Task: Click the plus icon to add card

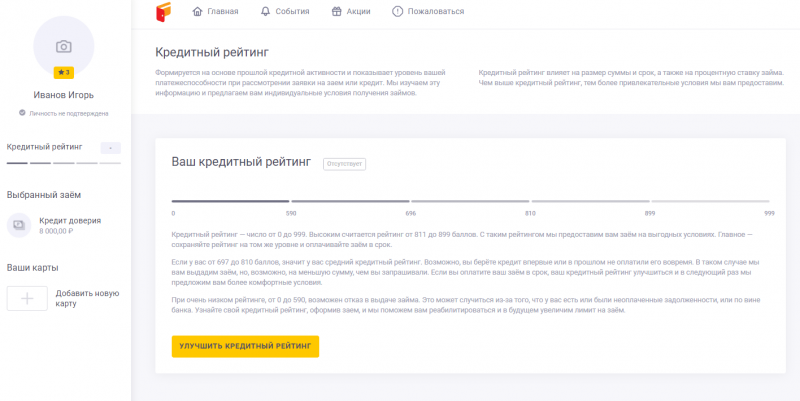Action: click(x=27, y=298)
